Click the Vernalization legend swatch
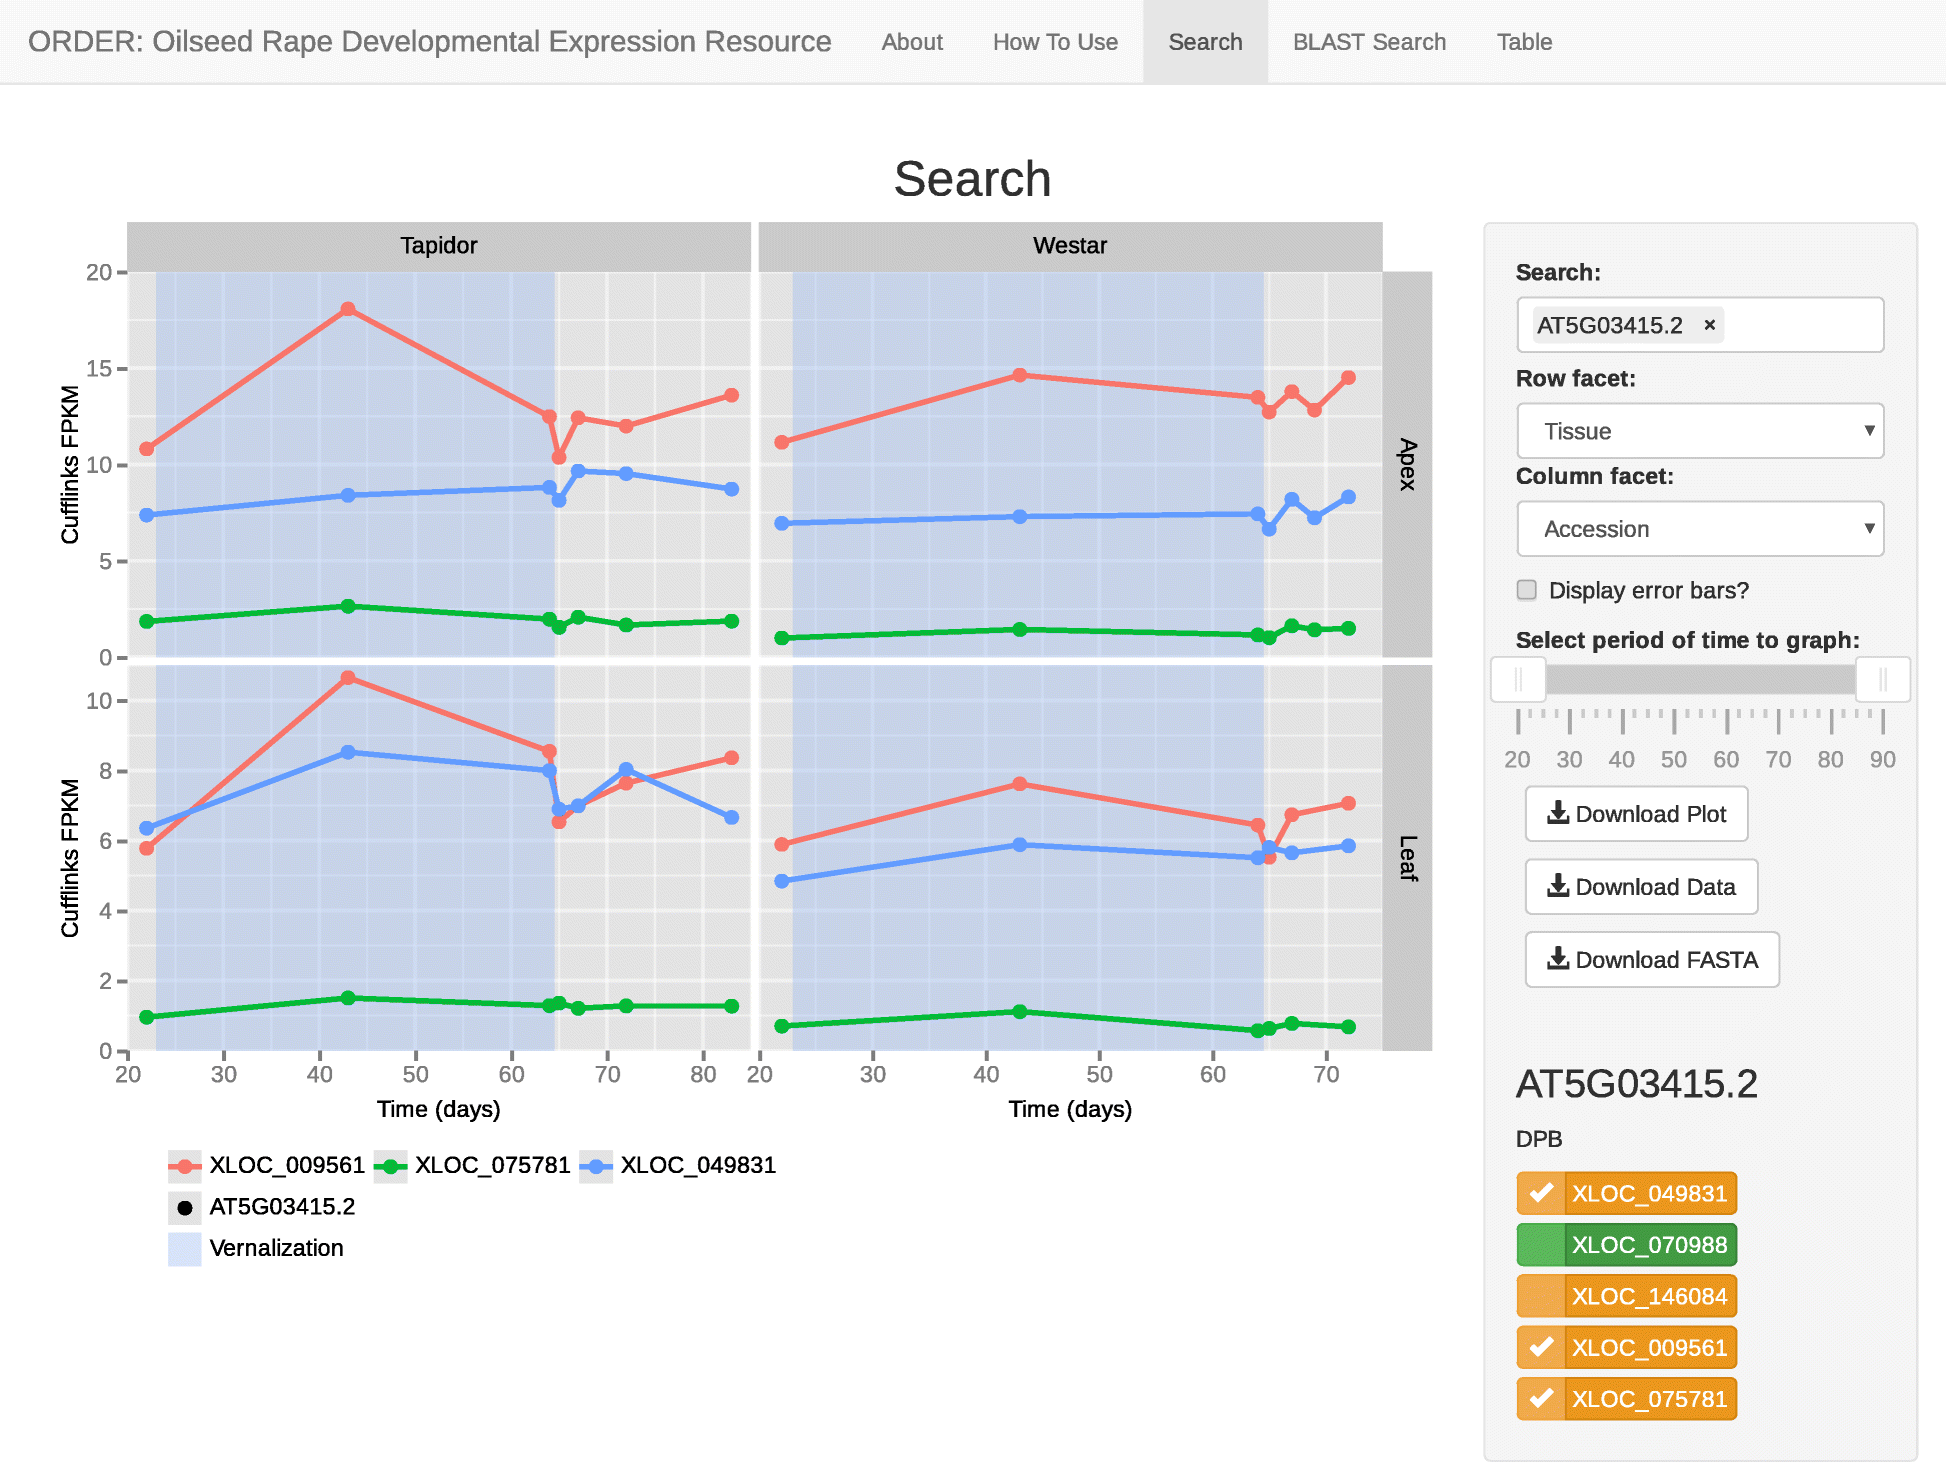The height and width of the screenshot is (1462, 1946). point(184,1249)
